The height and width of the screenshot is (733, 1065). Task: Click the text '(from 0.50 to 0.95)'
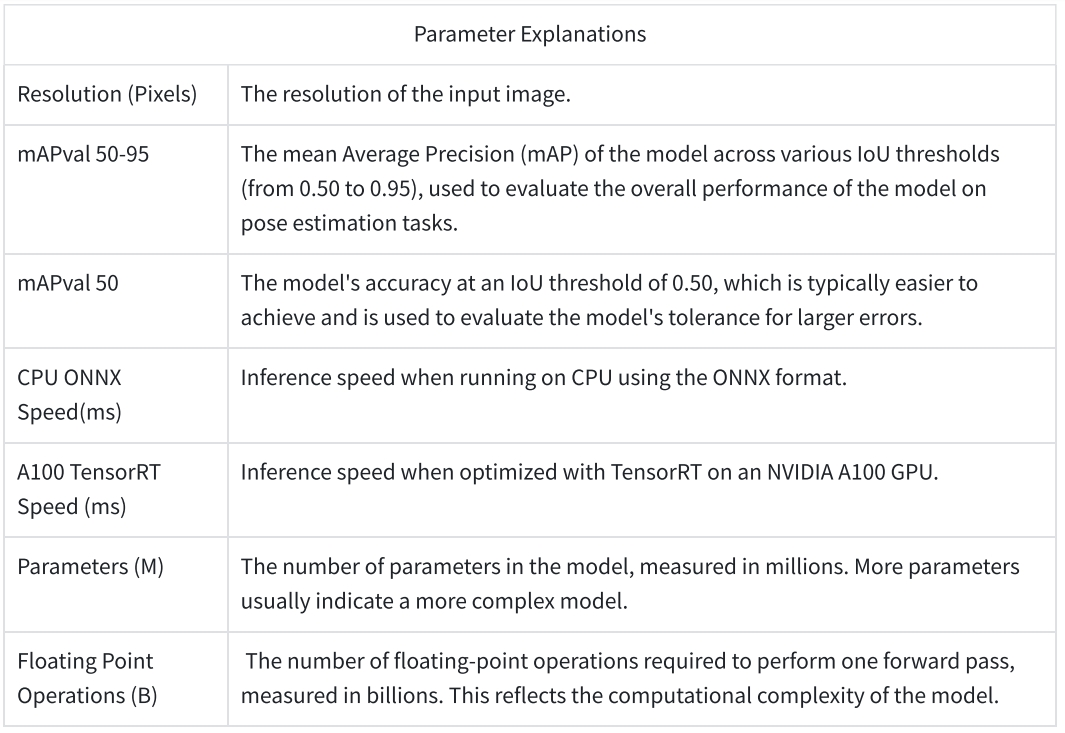329,189
